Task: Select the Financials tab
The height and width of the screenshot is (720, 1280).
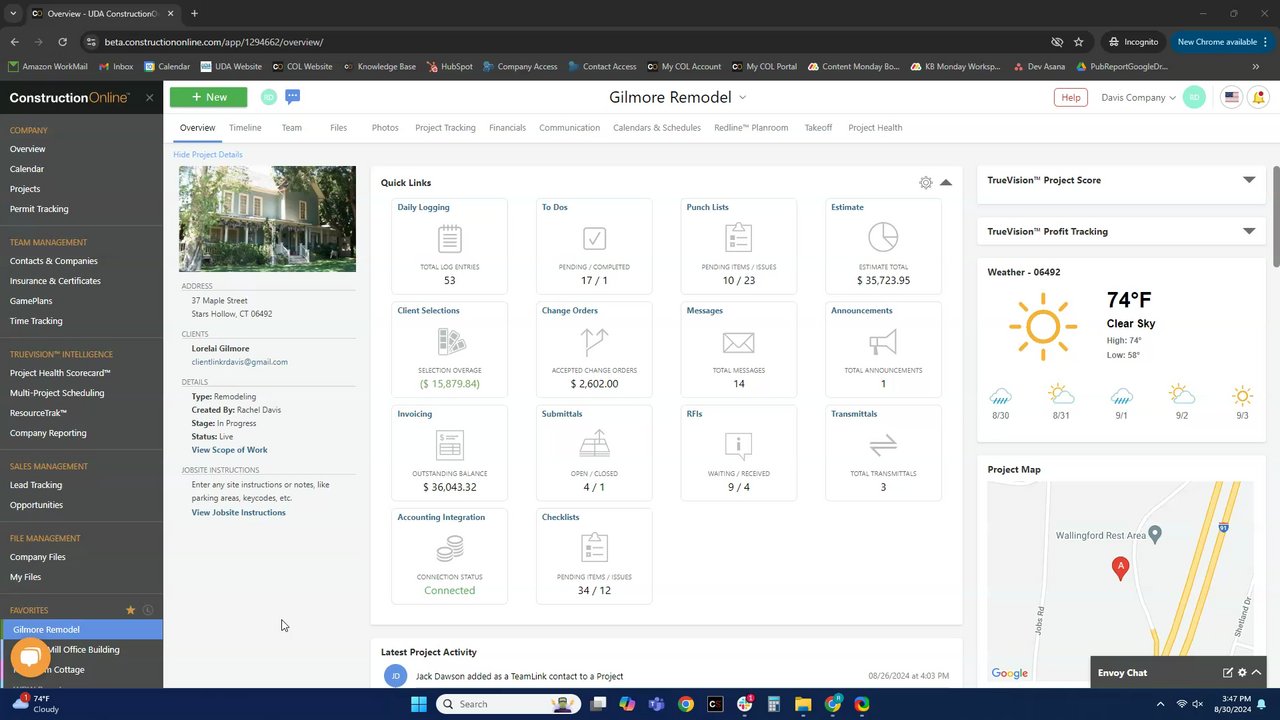Action: 507,128
